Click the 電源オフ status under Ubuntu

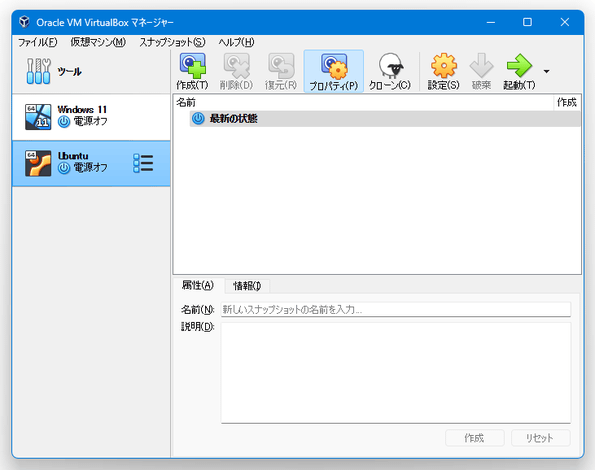[83, 168]
